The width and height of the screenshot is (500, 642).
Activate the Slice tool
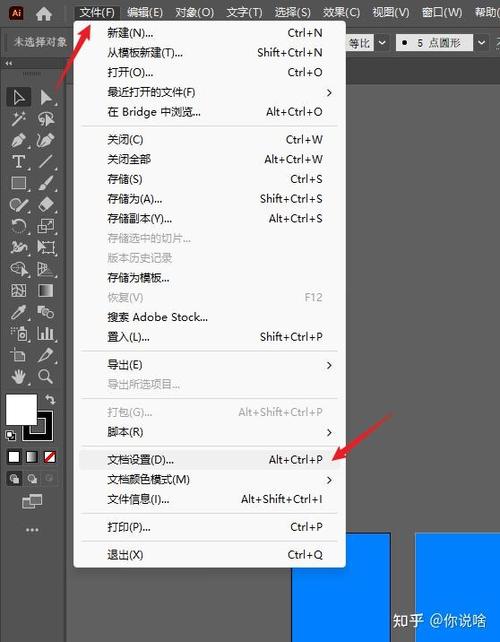[x=46, y=355]
